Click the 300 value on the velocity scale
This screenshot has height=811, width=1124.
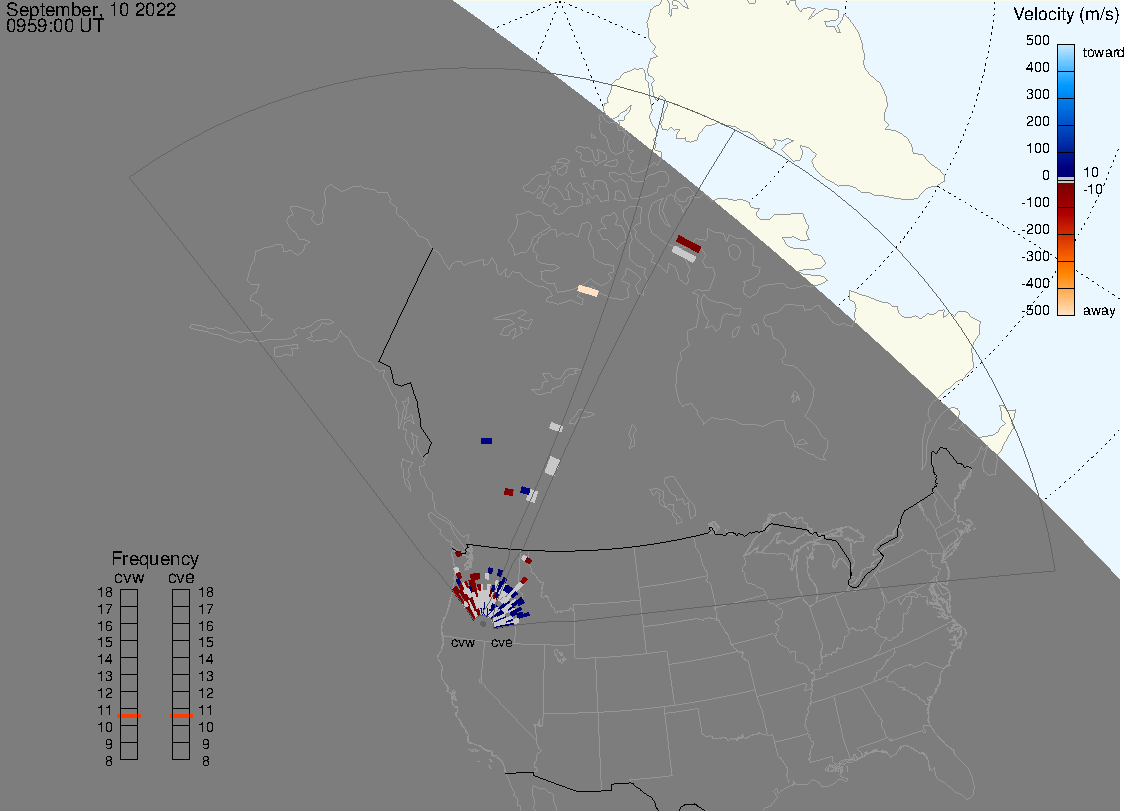coord(1037,94)
